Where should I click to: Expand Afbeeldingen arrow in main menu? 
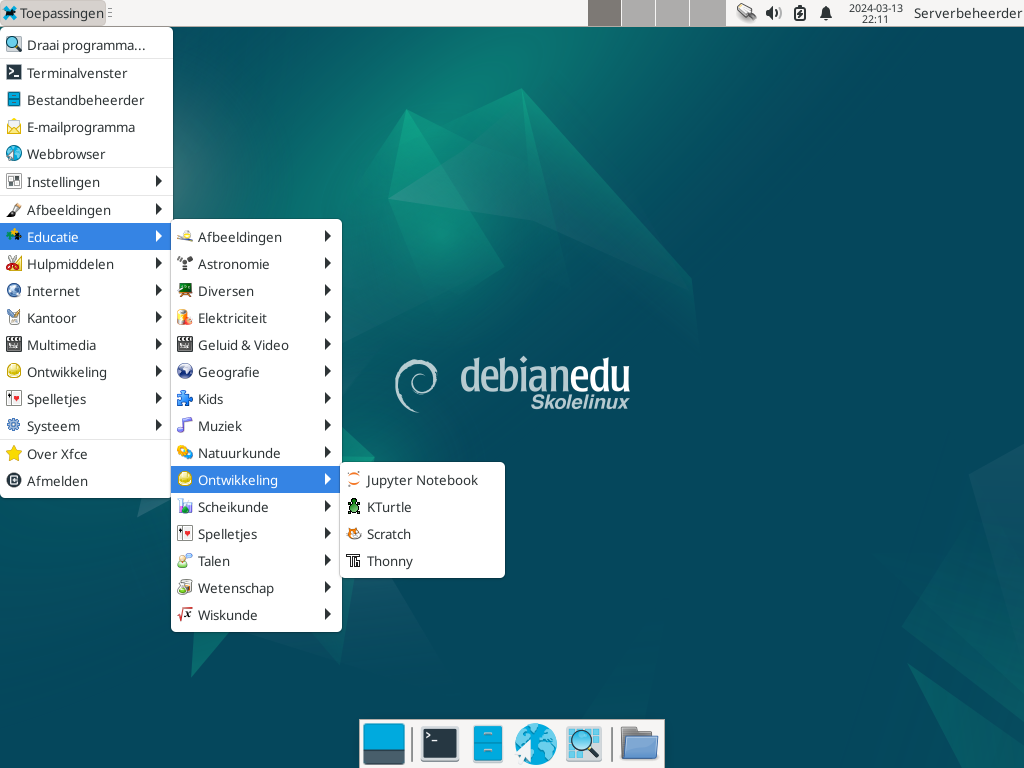click(159, 210)
